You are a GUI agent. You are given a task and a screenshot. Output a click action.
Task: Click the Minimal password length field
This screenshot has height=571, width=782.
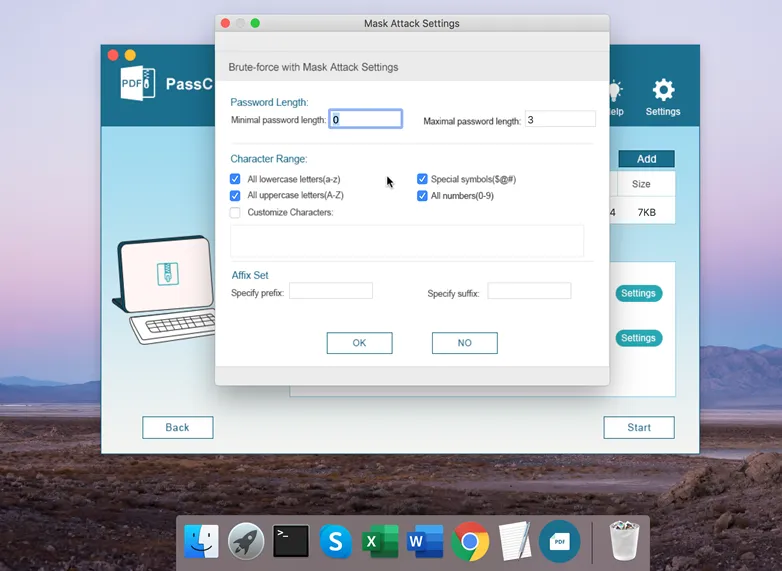pos(366,119)
